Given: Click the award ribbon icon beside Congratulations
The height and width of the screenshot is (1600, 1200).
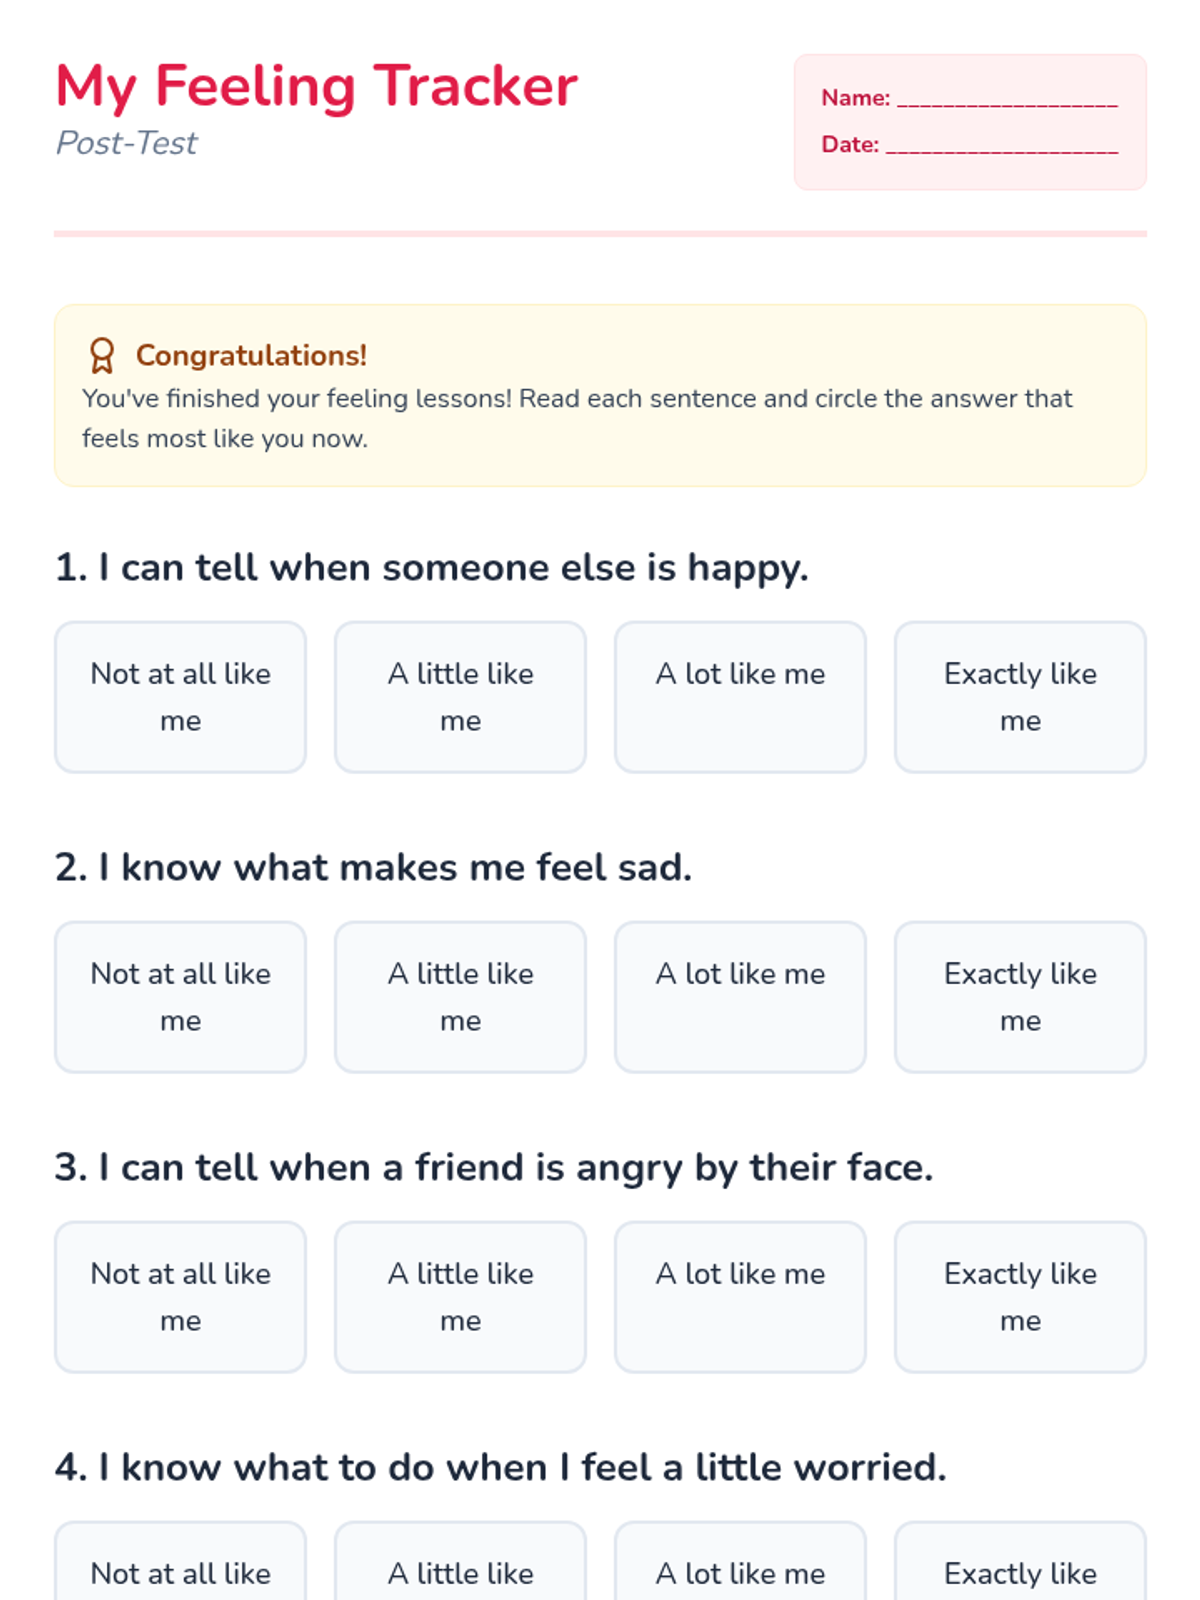Looking at the screenshot, I should click(x=101, y=356).
